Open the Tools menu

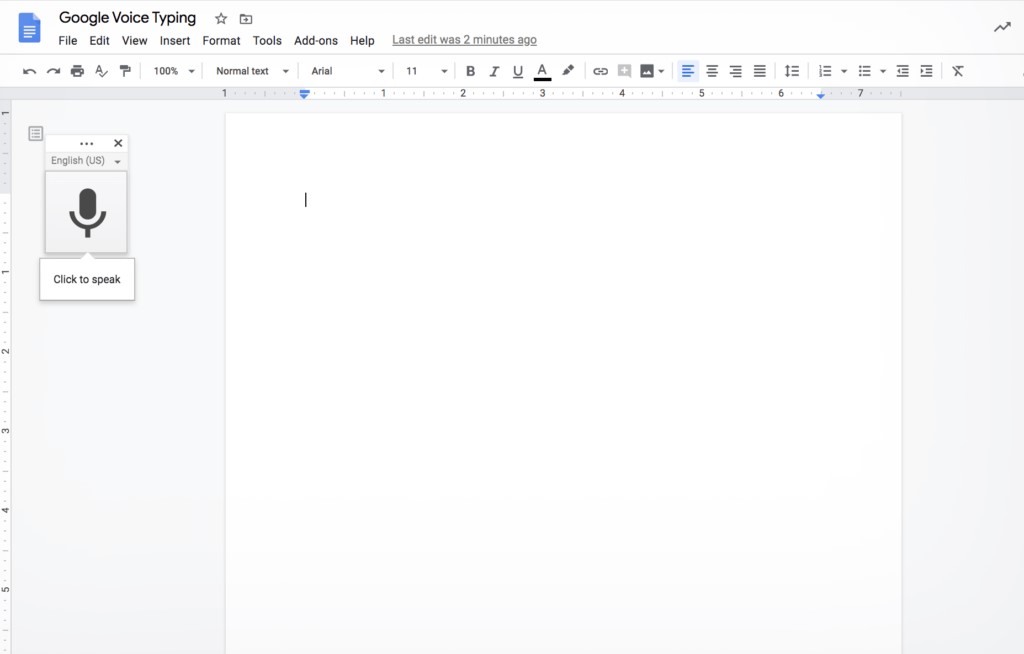[267, 41]
